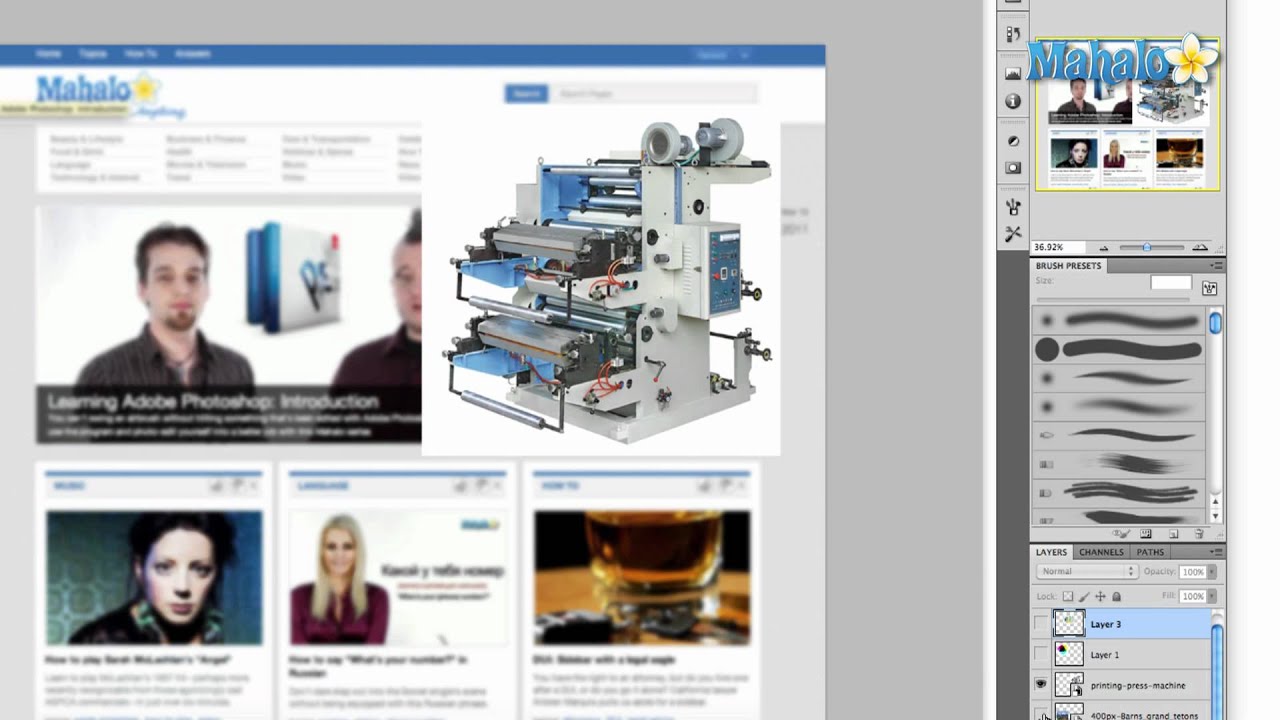Screen dimensions: 1280x720
Task: Open the Histogram panel icon
Action: click(x=1013, y=74)
